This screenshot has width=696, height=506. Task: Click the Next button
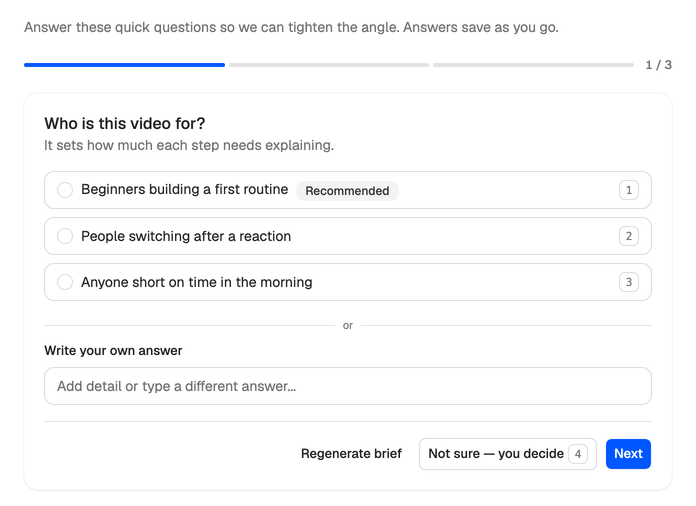click(628, 454)
